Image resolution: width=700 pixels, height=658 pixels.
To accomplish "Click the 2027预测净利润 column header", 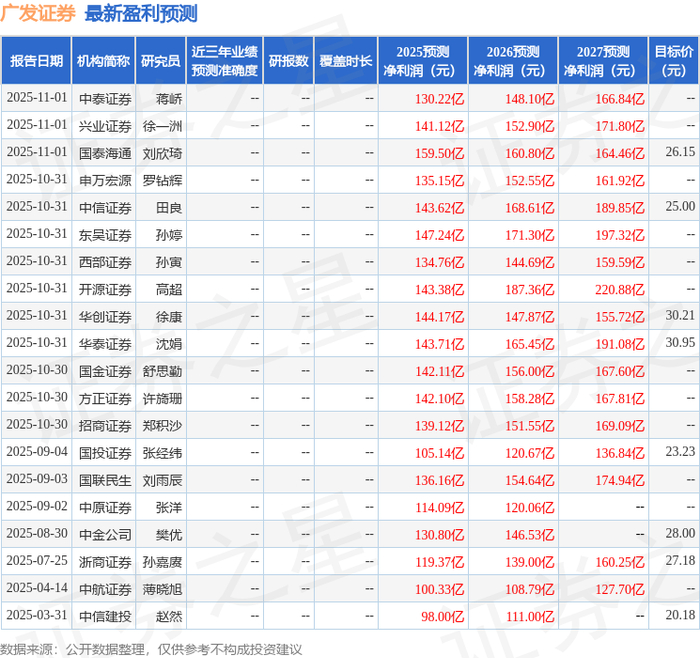I will [x=603, y=61].
